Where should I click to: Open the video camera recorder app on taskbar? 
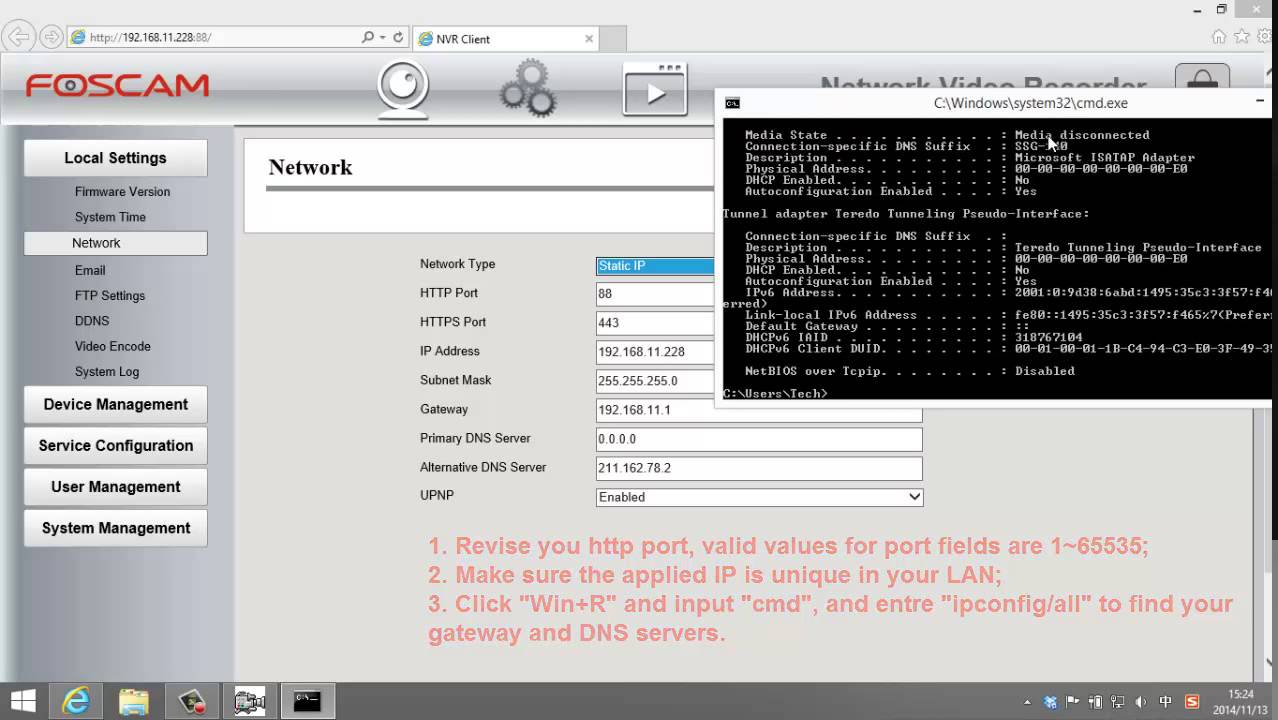tap(249, 701)
